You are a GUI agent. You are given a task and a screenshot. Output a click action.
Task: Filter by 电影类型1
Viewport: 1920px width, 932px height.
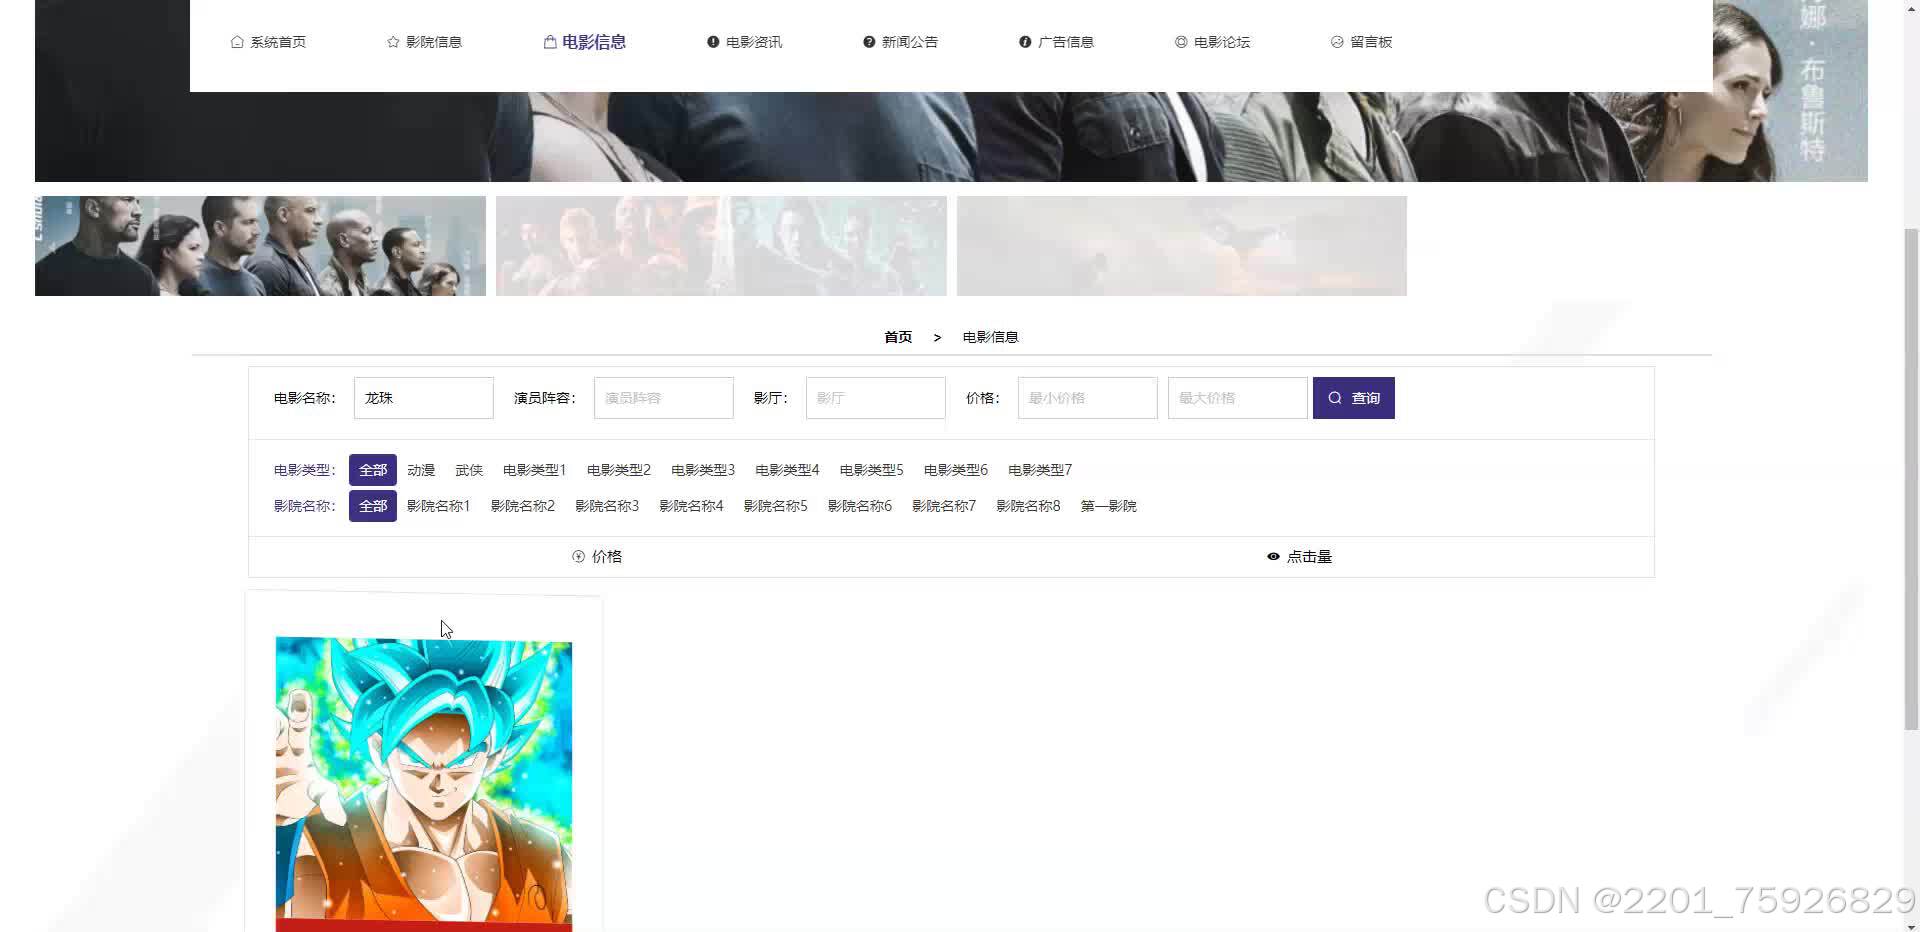(x=535, y=470)
